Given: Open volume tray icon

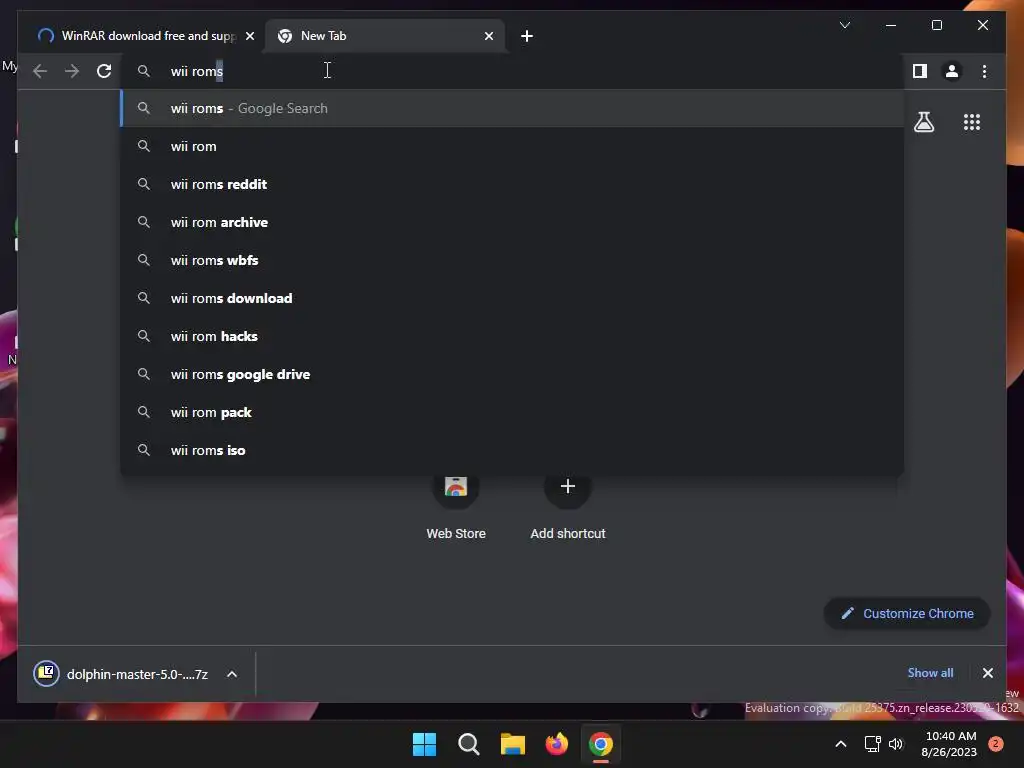Looking at the screenshot, I should 896,744.
